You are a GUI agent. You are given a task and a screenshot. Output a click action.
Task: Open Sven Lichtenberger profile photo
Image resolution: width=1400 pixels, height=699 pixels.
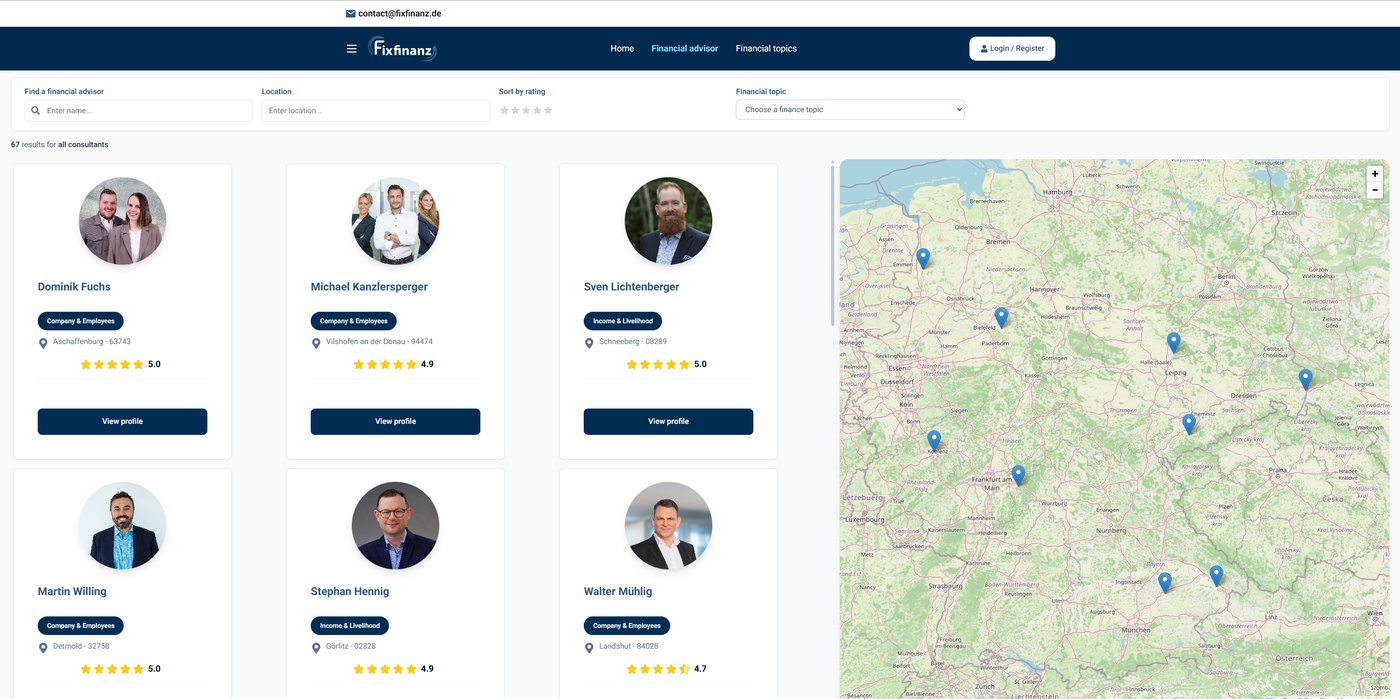click(x=668, y=221)
